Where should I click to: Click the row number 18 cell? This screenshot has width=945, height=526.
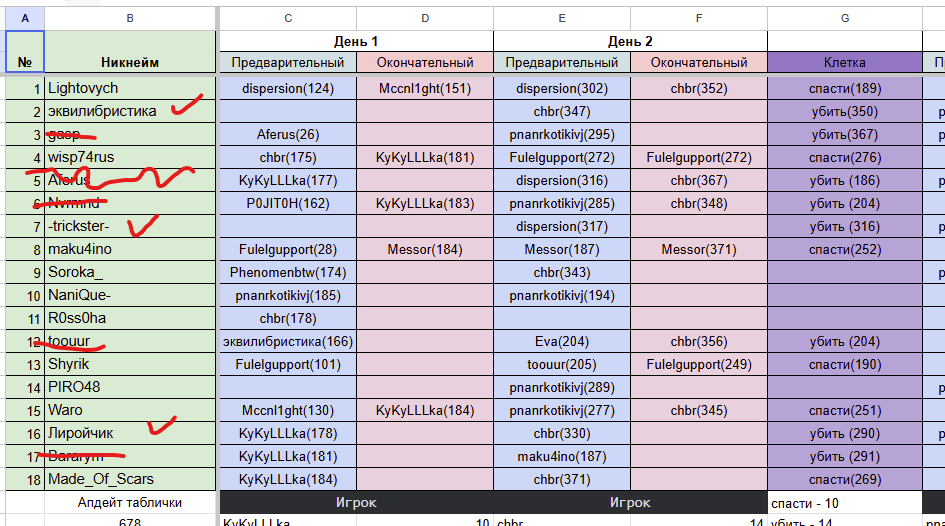[x=24, y=479]
